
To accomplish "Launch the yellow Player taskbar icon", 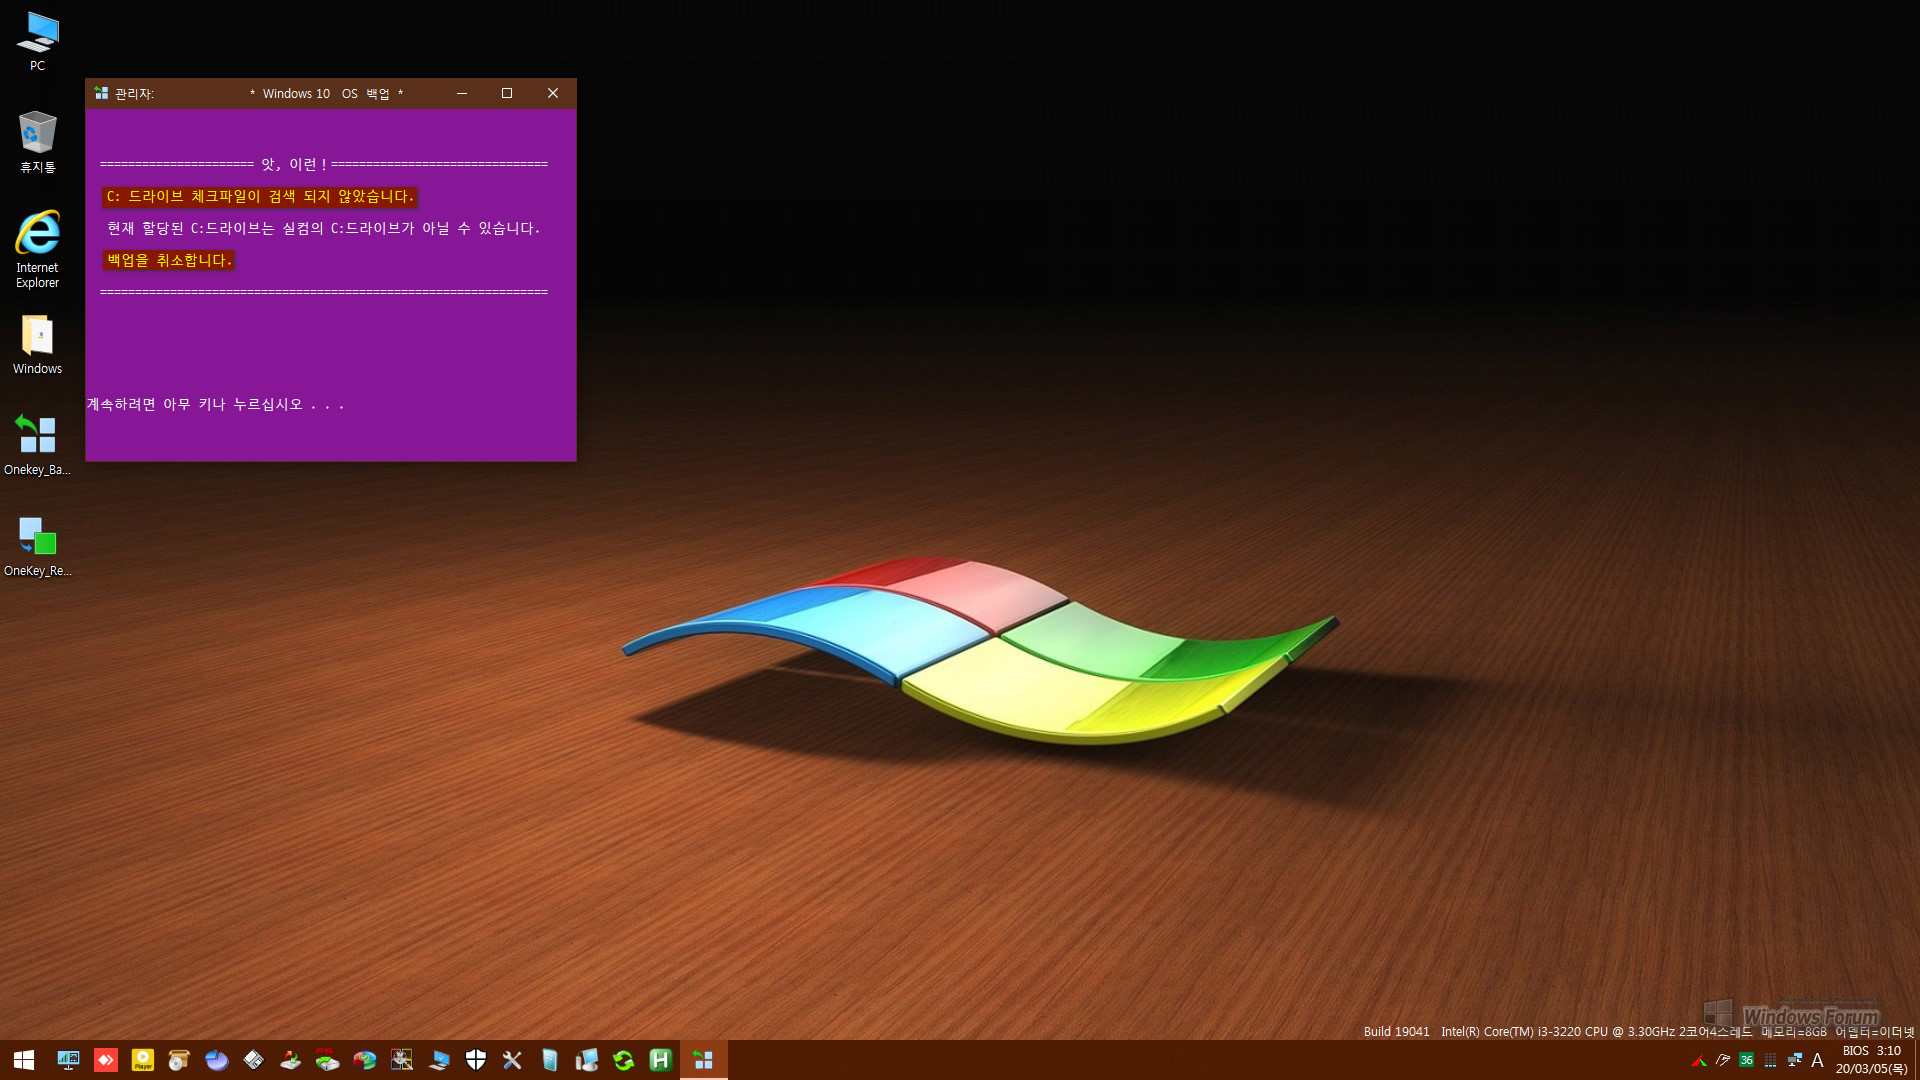I will (x=143, y=1060).
